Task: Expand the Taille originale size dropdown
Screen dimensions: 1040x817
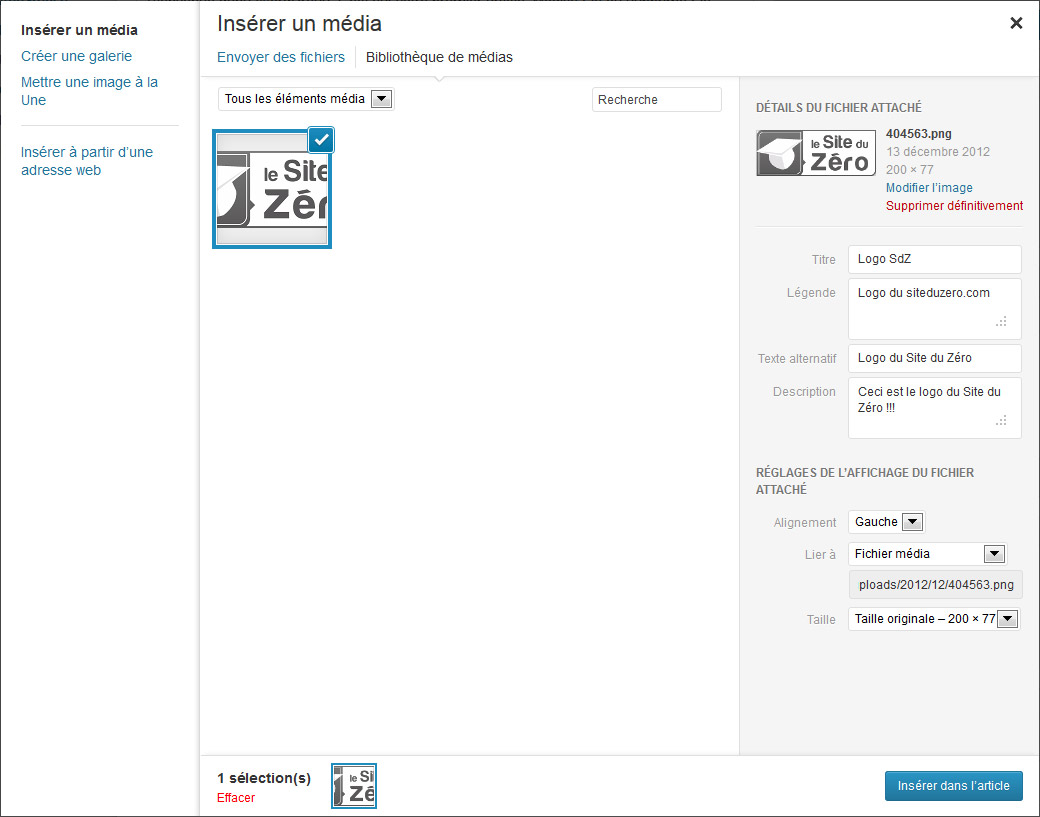Action: [x=933, y=619]
